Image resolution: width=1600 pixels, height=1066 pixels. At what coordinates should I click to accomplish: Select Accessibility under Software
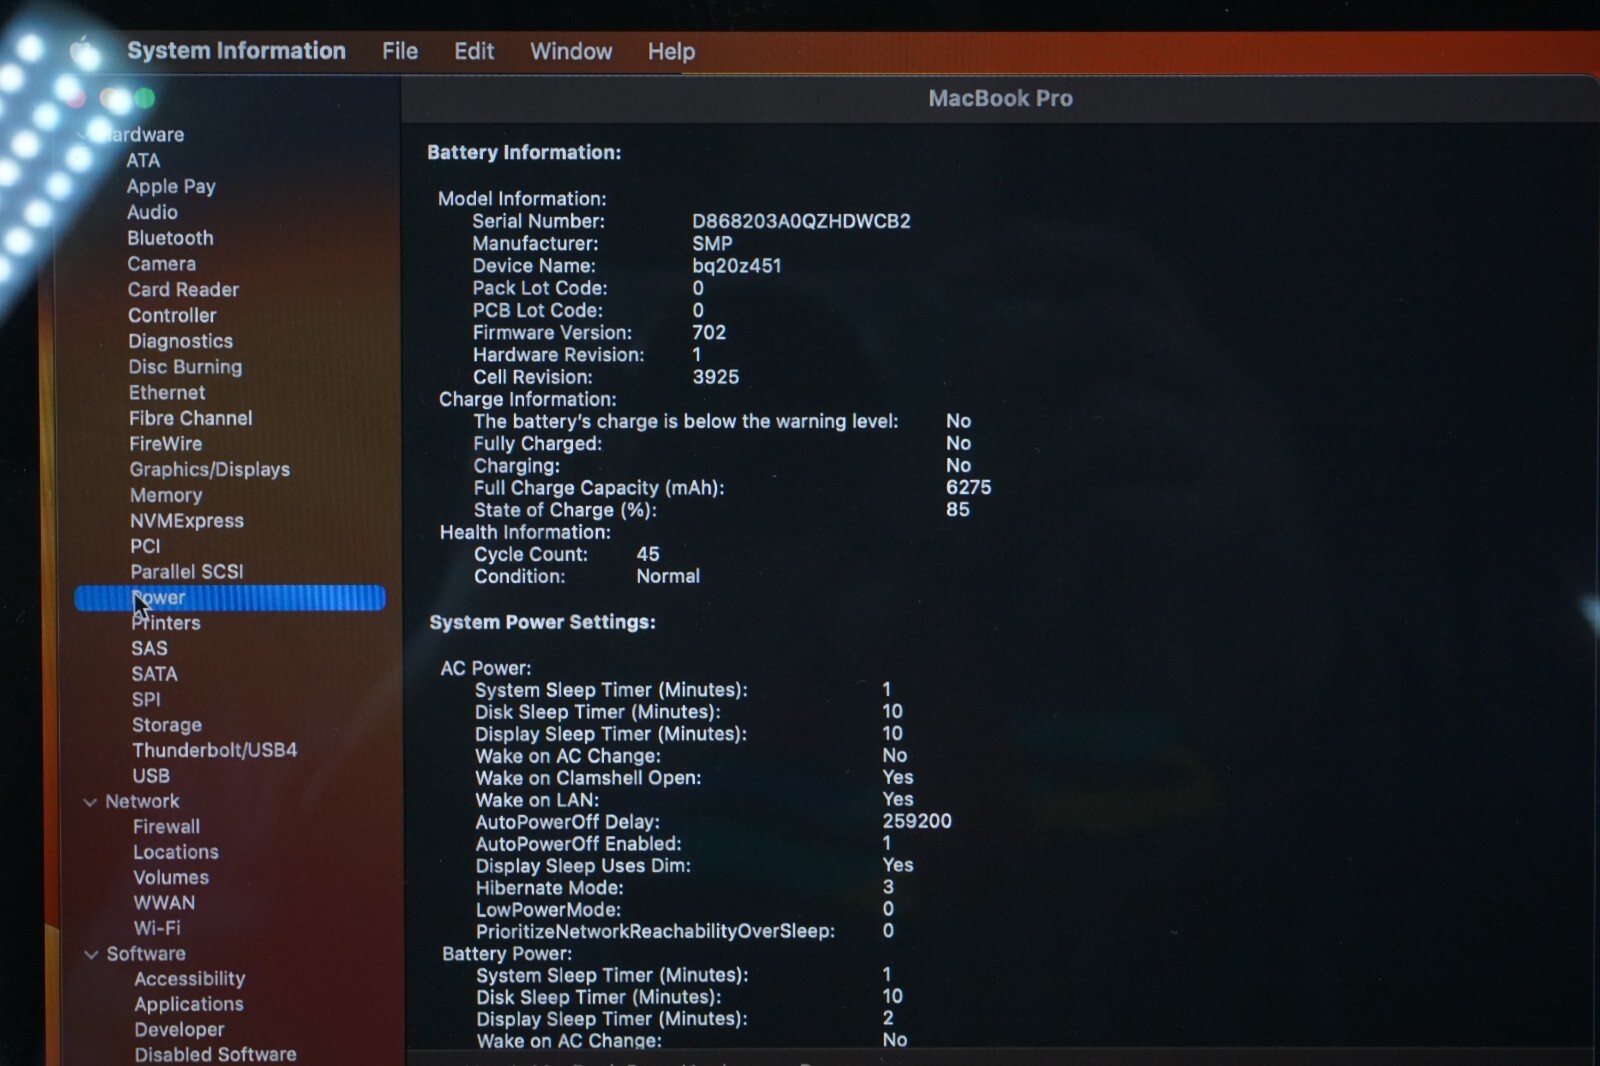[x=190, y=979]
